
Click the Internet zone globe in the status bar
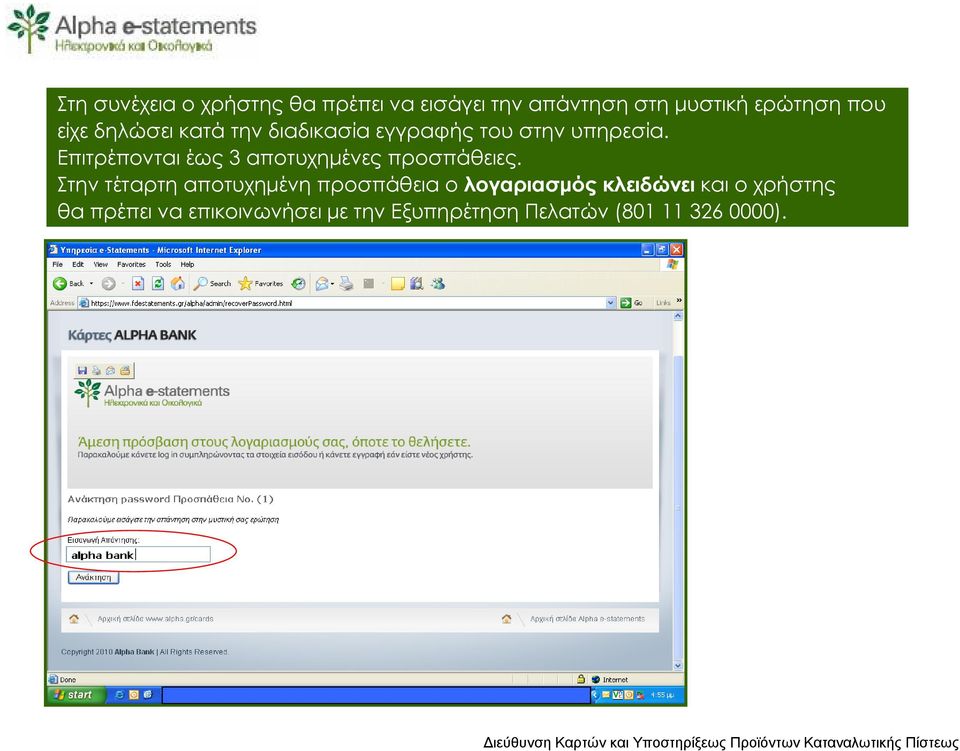[x=596, y=679]
